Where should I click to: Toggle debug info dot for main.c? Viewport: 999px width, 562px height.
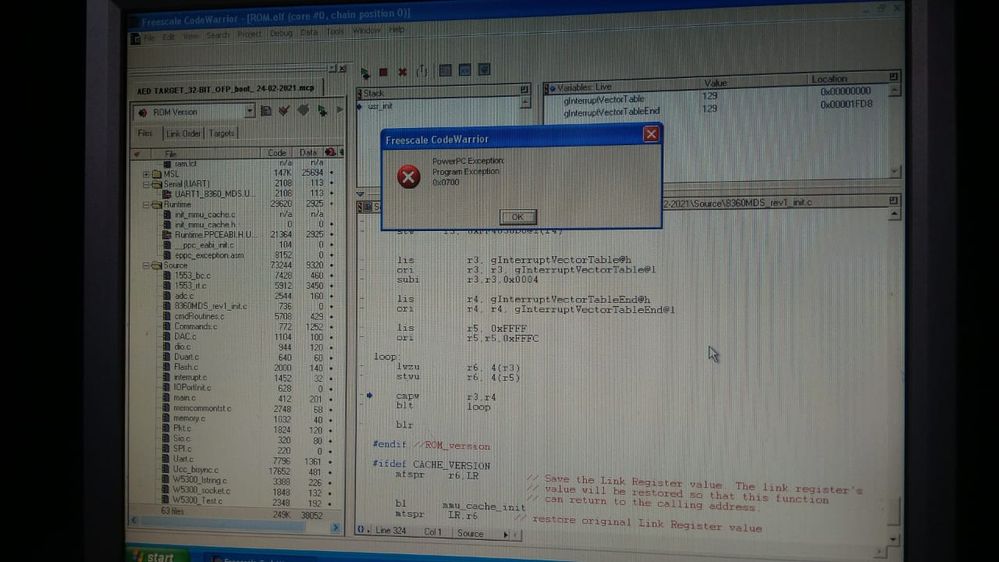click(x=330, y=398)
